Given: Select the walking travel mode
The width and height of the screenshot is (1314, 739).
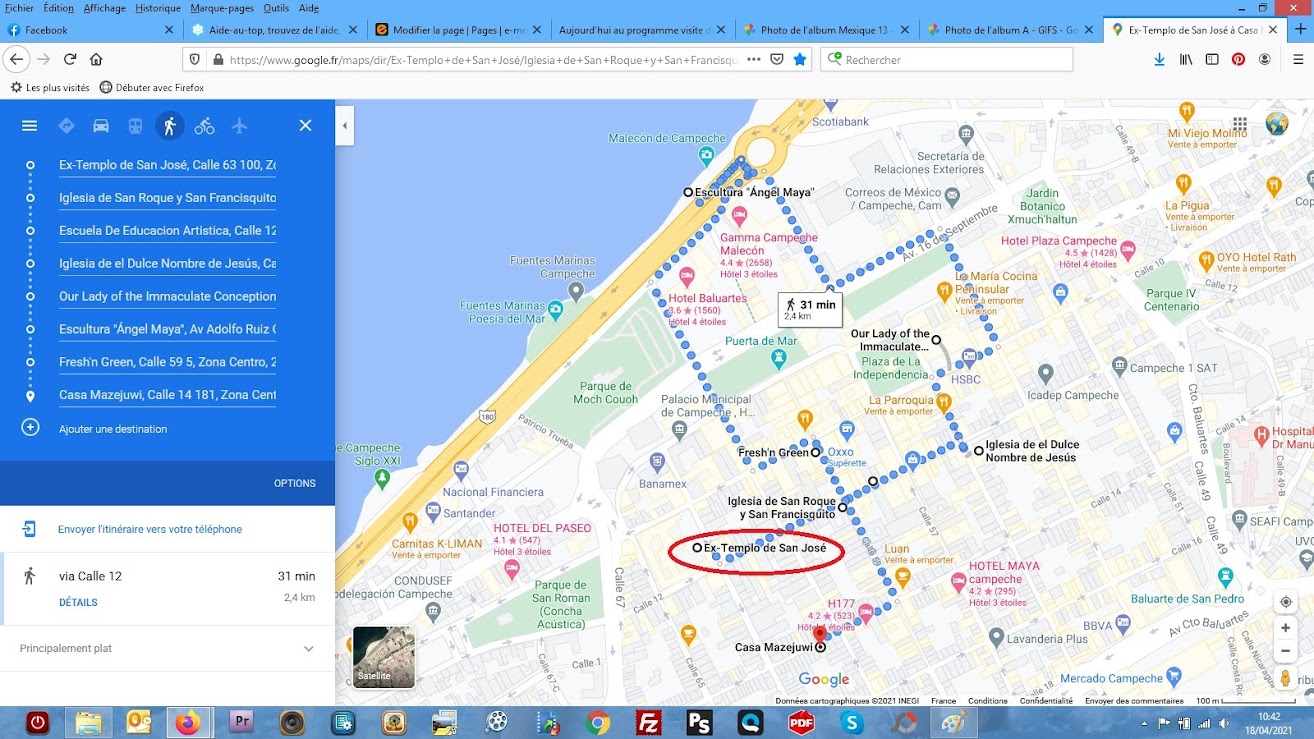Looking at the screenshot, I should tap(169, 126).
